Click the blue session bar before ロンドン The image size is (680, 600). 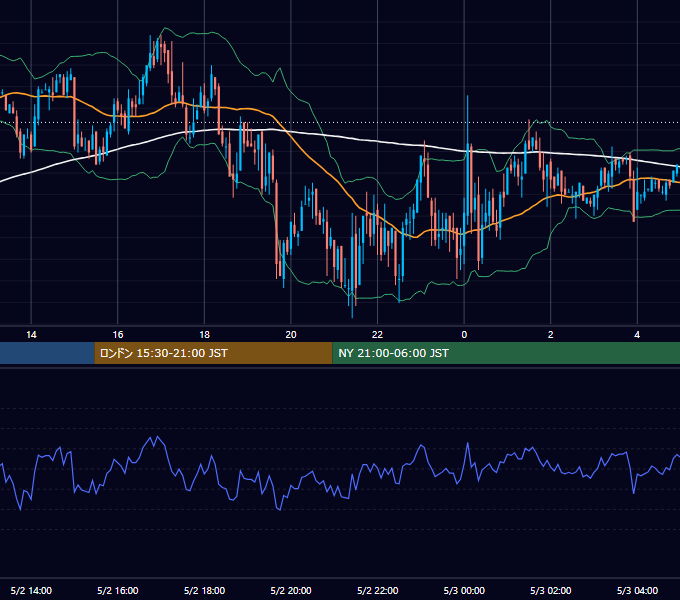pos(47,353)
